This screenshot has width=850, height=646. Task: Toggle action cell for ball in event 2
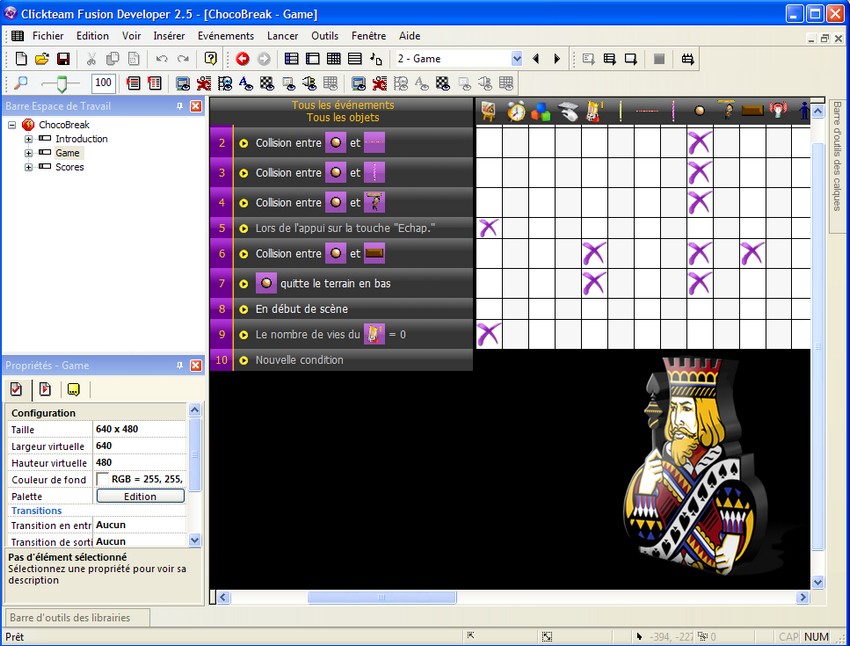[700, 143]
